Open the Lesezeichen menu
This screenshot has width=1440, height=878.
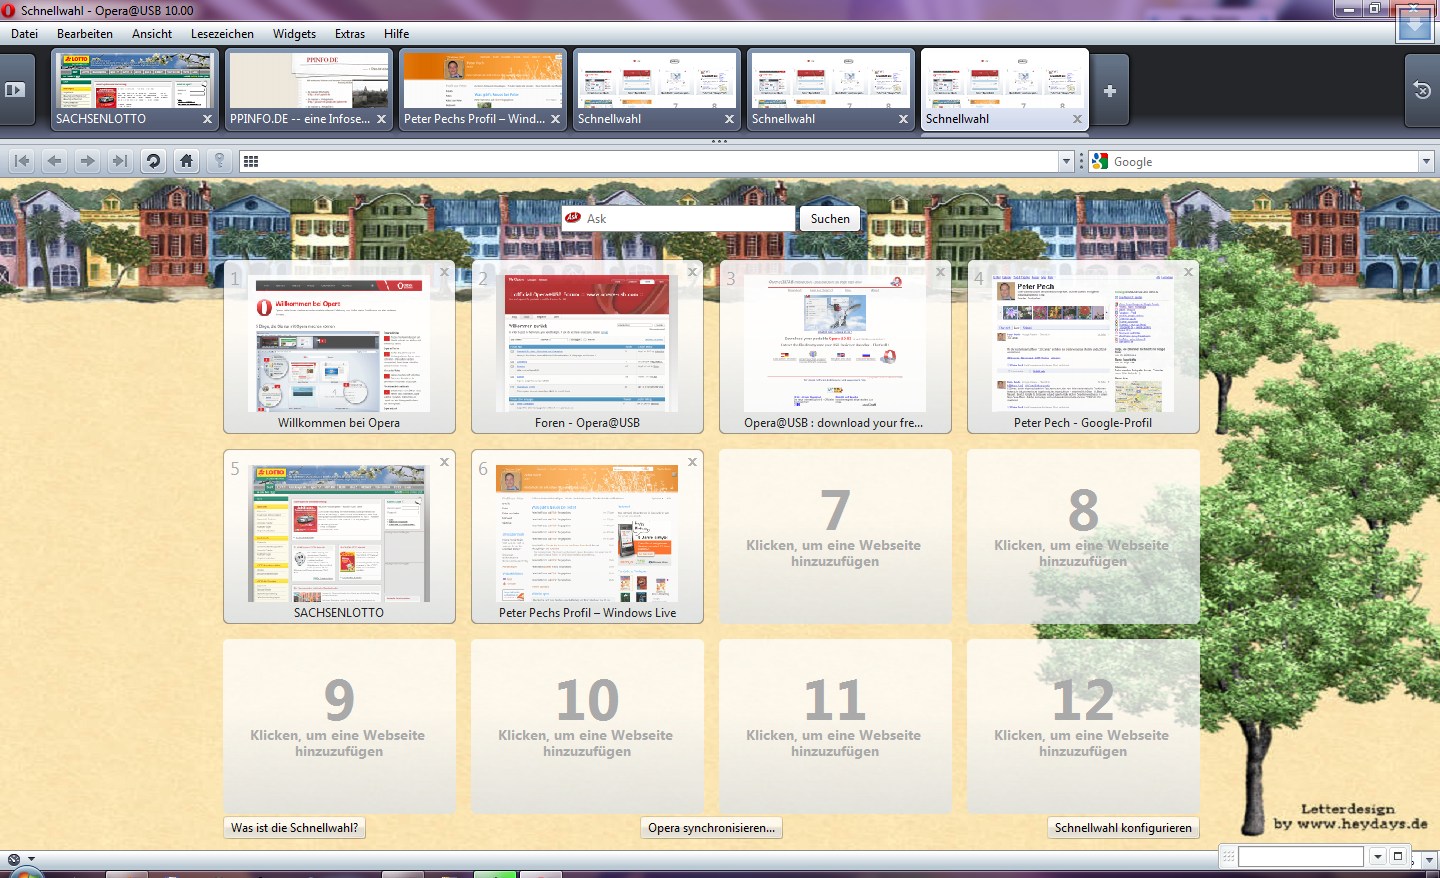click(222, 34)
